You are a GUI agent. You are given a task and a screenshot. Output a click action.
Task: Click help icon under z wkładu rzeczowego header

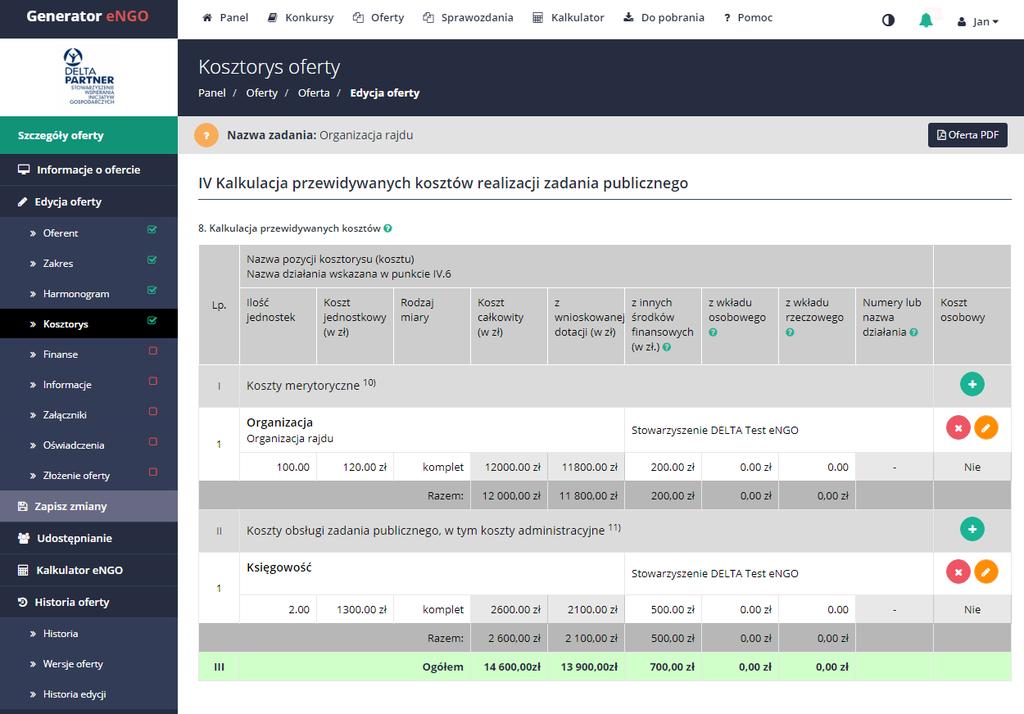(790, 333)
